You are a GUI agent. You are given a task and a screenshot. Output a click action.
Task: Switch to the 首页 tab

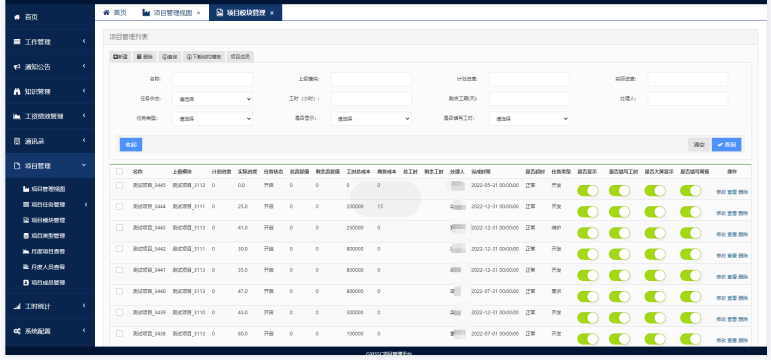115,13
